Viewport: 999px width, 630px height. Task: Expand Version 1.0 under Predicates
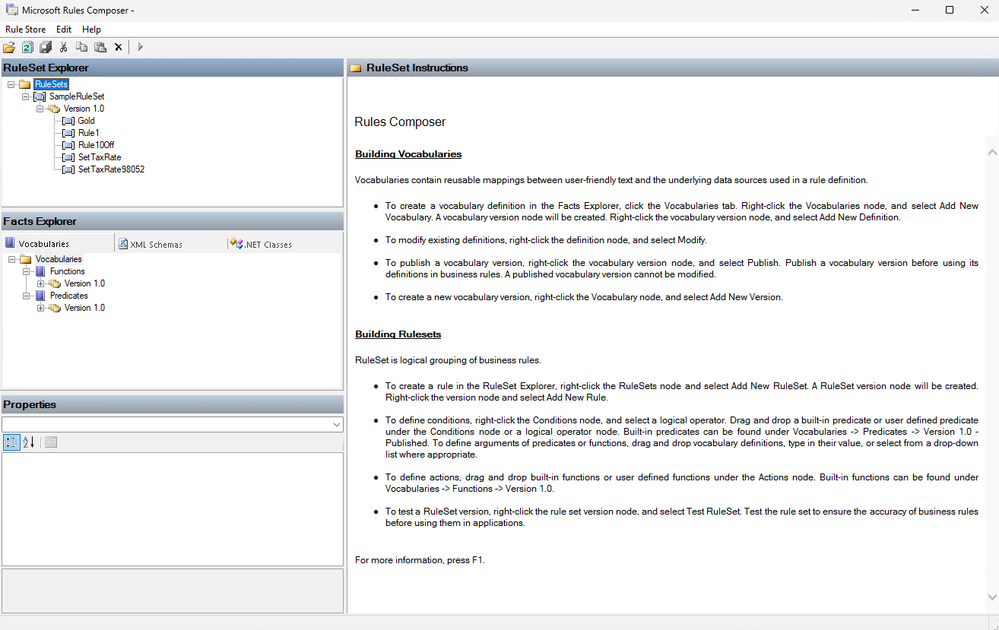tap(40, 308)
